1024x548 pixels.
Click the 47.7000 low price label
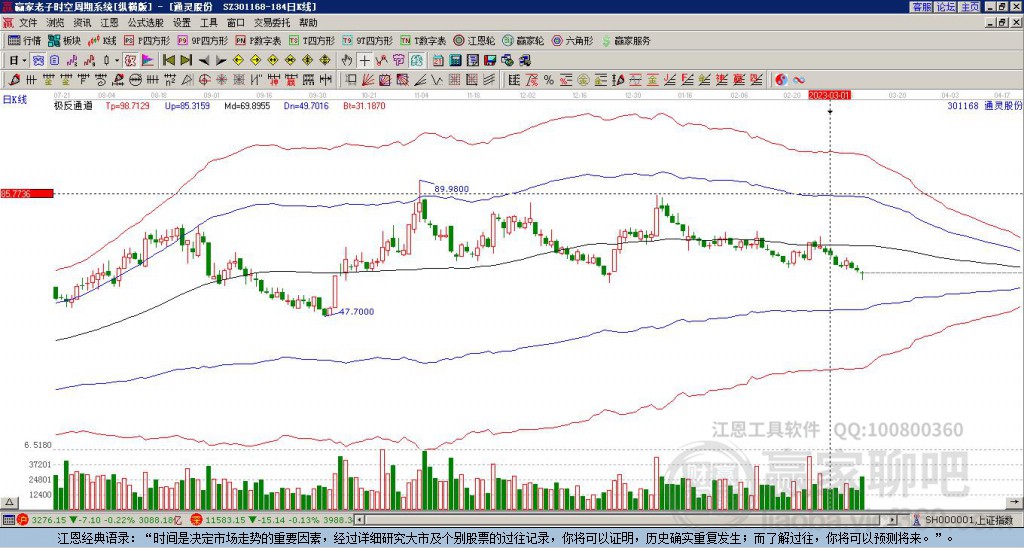357,312
